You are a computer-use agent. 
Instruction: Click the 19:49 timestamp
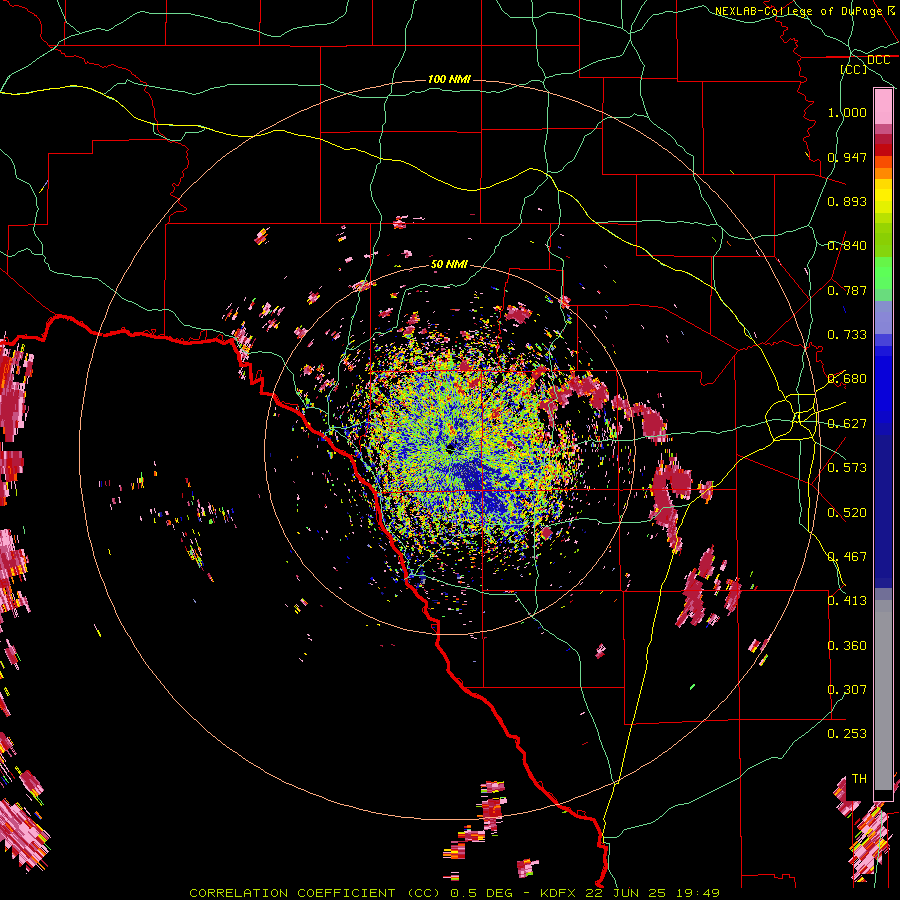696,893
